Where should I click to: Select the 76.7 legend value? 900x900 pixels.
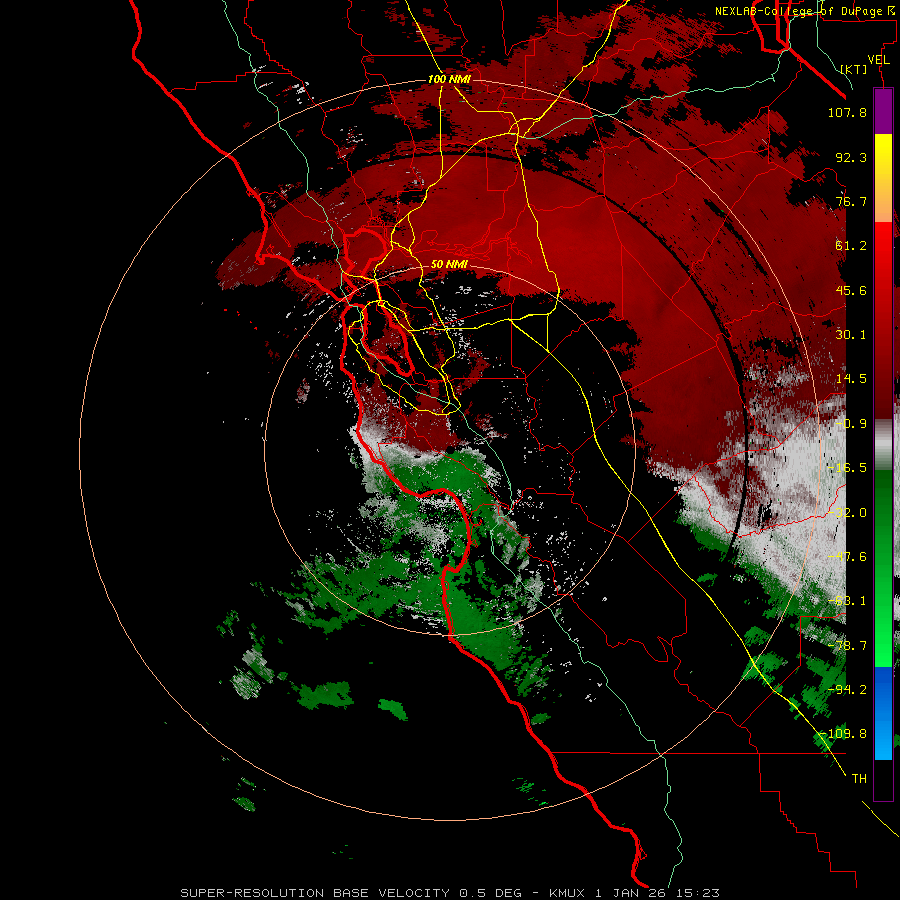click(x=851, y=201)
